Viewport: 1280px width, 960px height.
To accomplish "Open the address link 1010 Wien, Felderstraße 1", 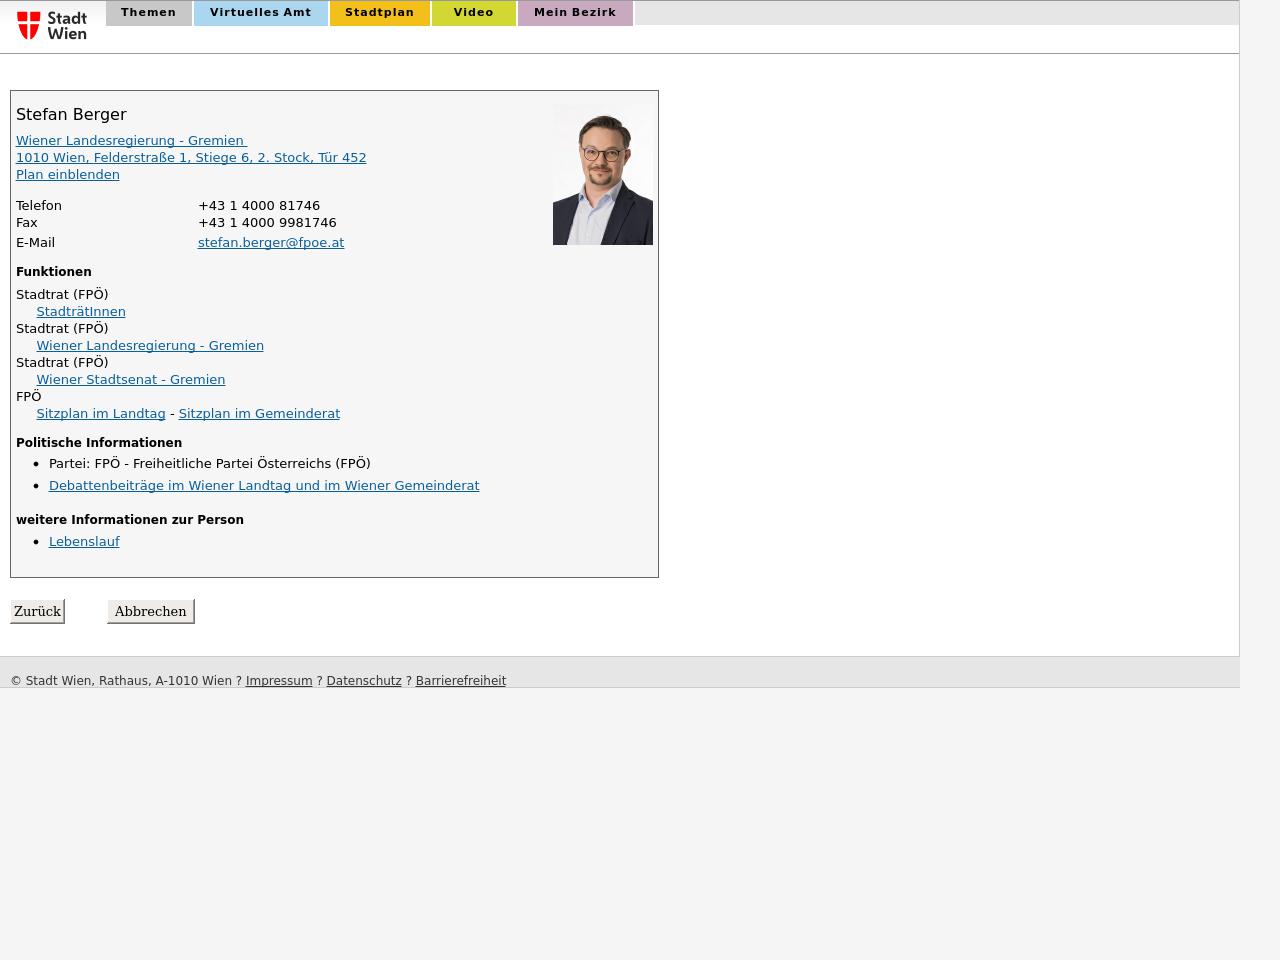I will 191,158.
